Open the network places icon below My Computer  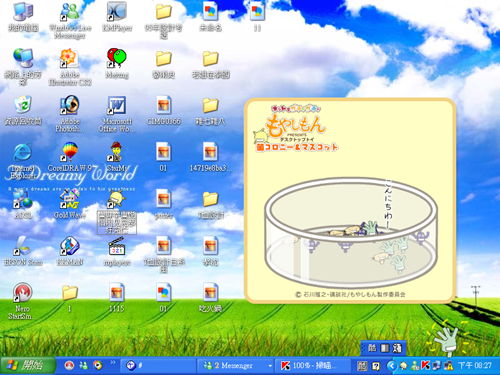(x=23, y=67)
